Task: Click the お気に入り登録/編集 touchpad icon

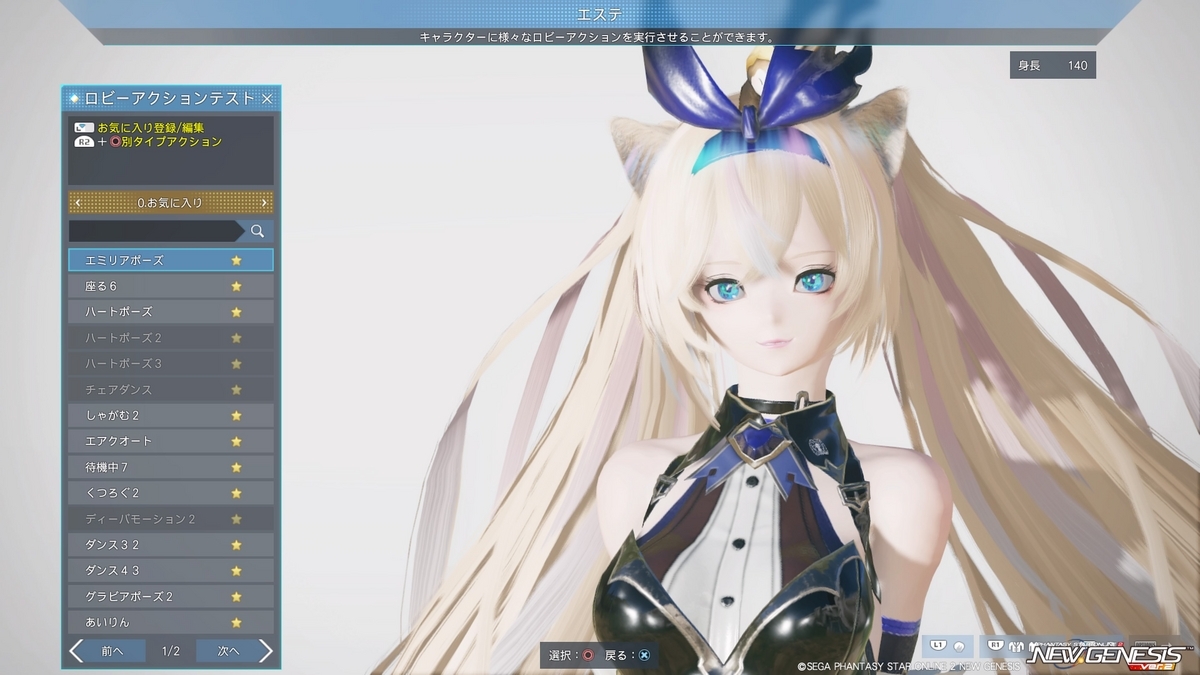Action: (84, 128)
